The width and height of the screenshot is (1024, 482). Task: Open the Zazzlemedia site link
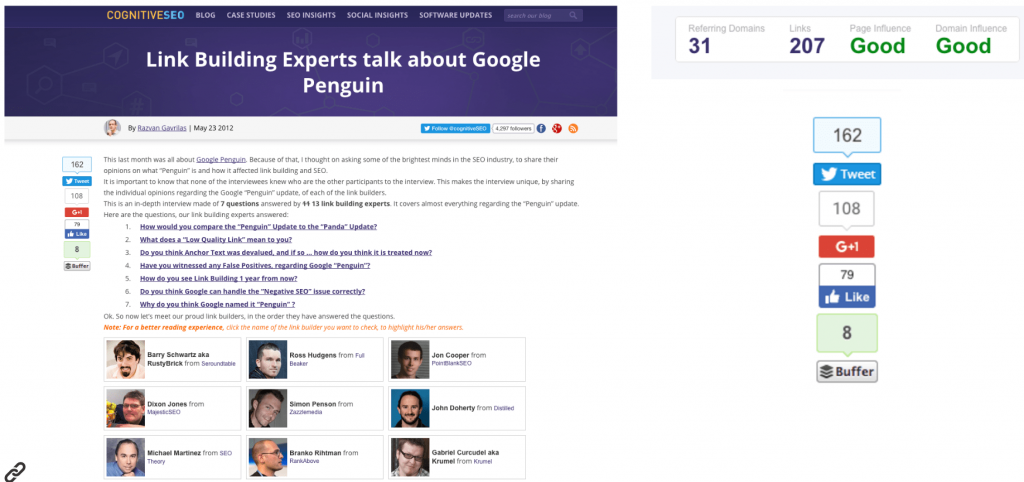306,412
